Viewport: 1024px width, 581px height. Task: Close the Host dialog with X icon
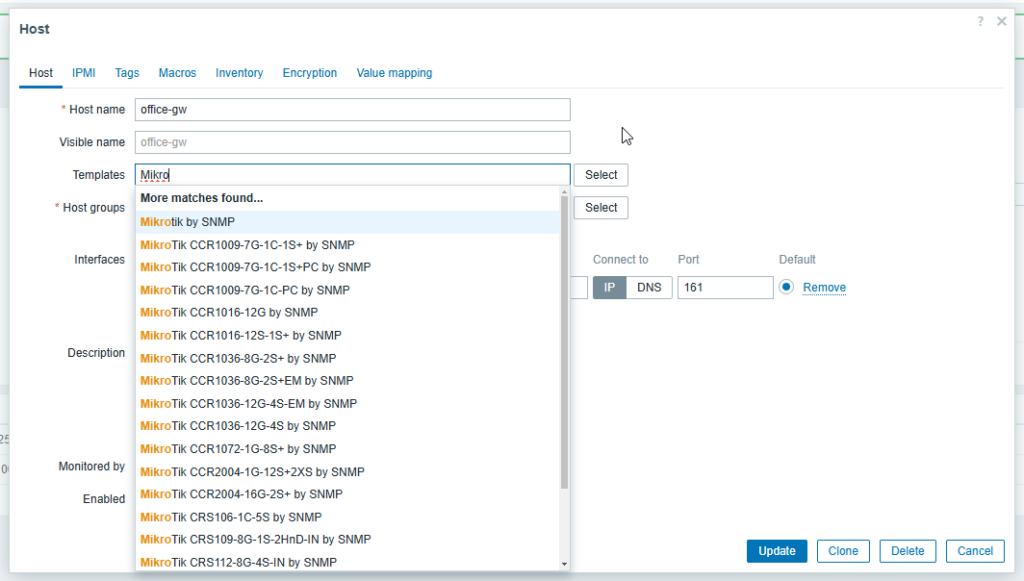pos(1002,22)
